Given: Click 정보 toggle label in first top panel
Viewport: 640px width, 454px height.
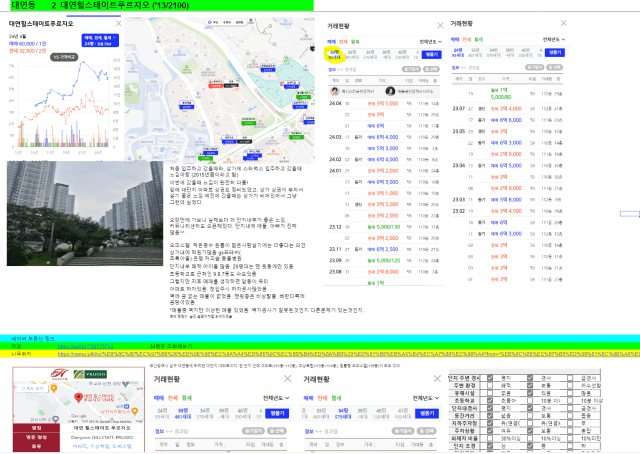Looking at the screenshot, I should pos(332,70).
